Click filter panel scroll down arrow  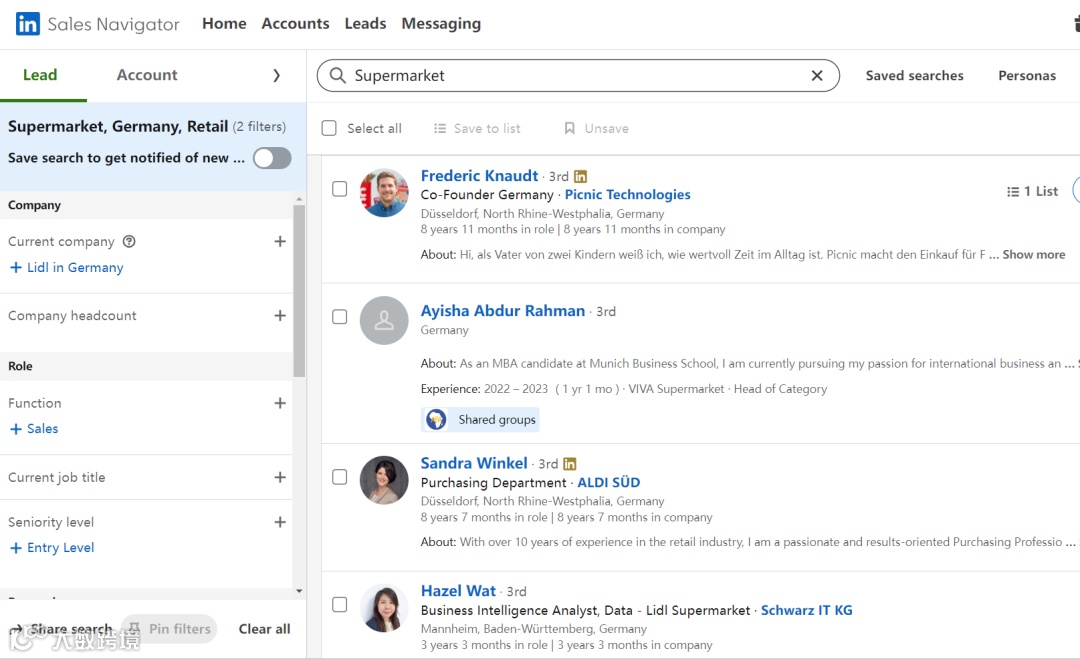299,591
